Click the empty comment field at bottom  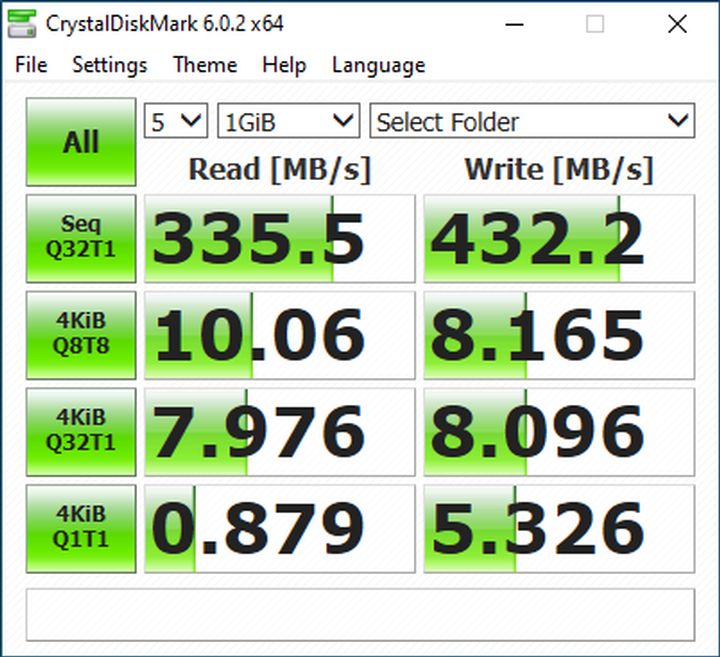(359, 613)
